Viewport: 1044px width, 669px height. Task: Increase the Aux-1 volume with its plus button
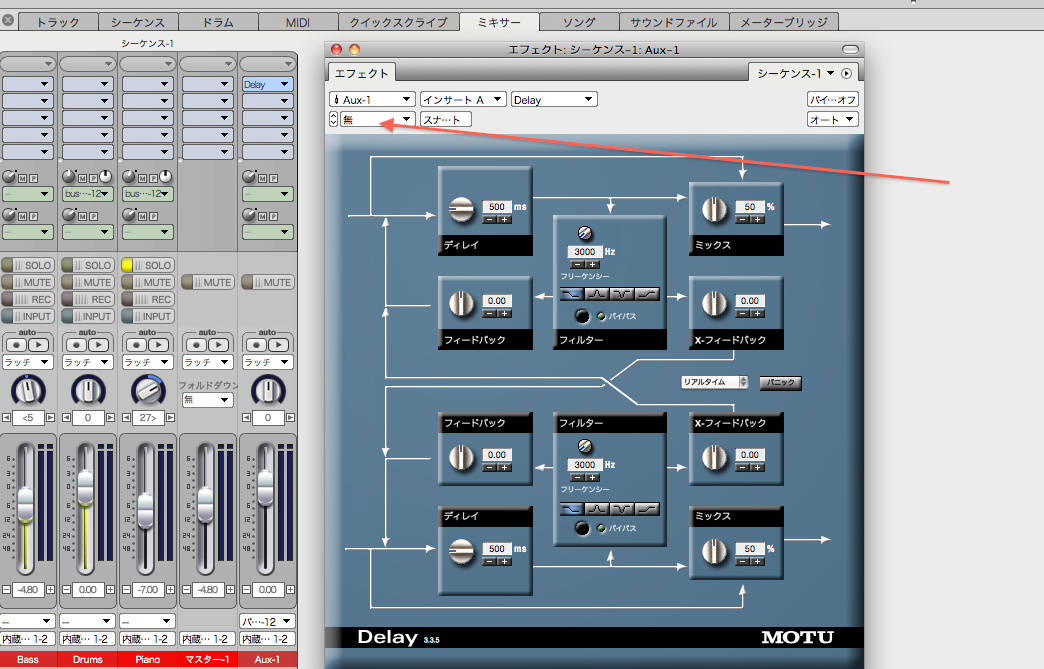click(x=290, y=590)
